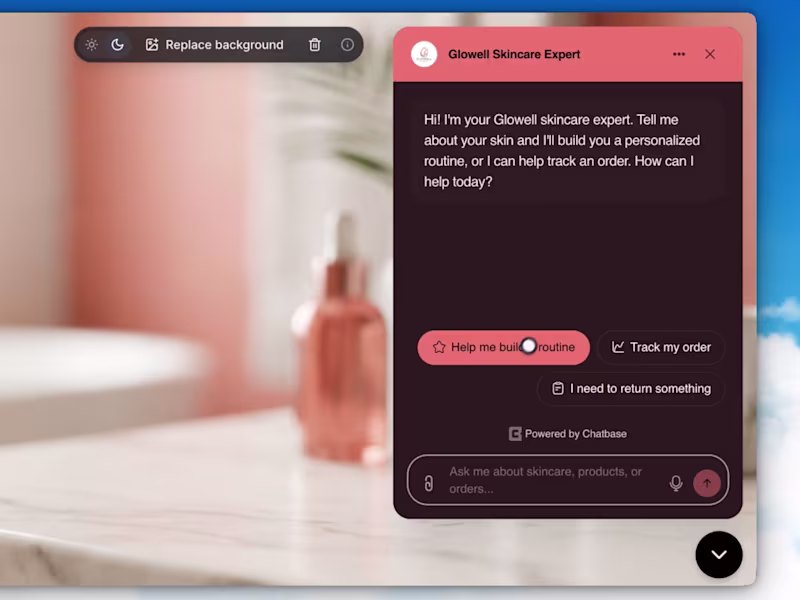Image resolution: width=800 pixels, height=600 pixels.
Task: Click the welcome message bubble text
Action: 562,151
